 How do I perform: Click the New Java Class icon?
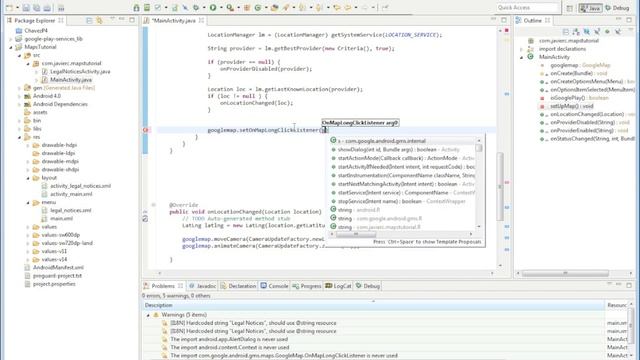tap(258, 7)
